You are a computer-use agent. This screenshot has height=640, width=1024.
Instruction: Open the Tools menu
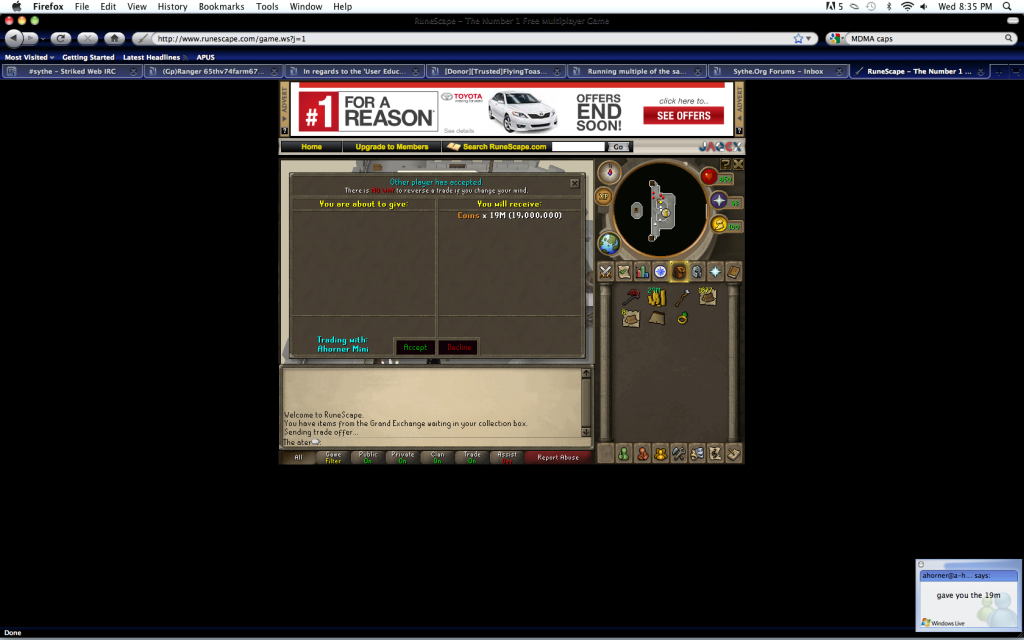pyautogui.click(x=267, y=7)
